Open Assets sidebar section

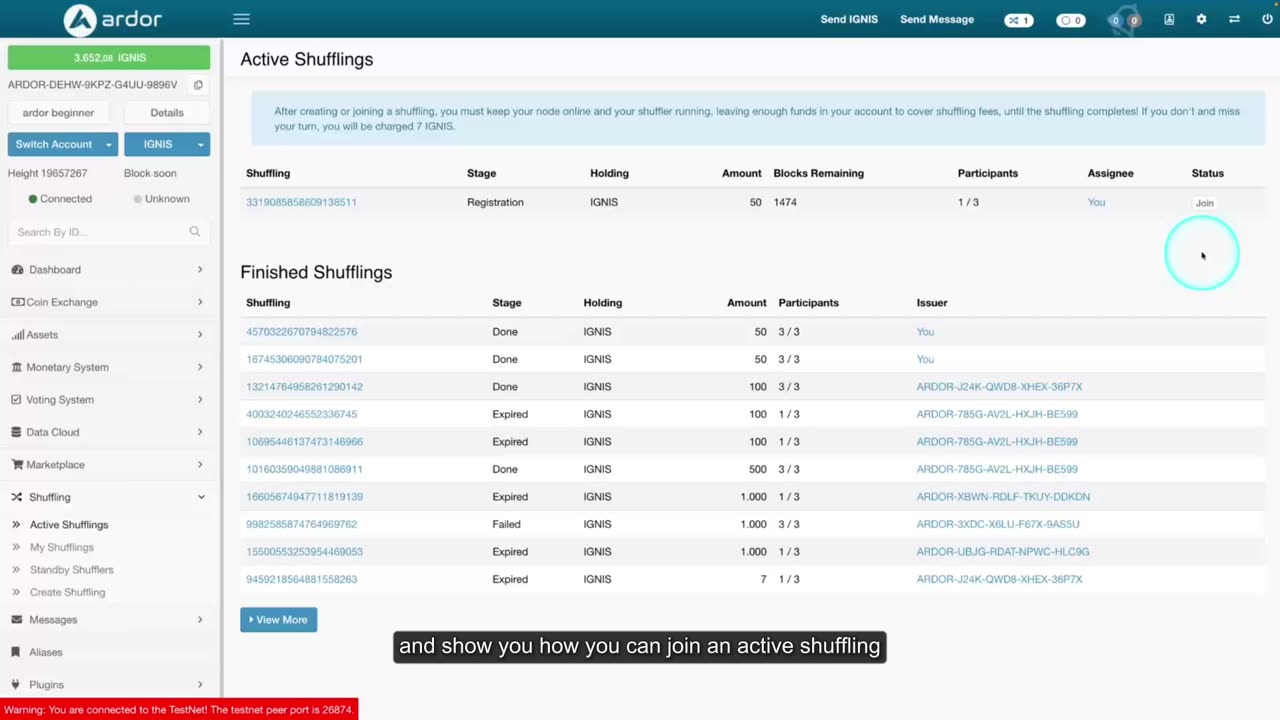pos(108,335)
